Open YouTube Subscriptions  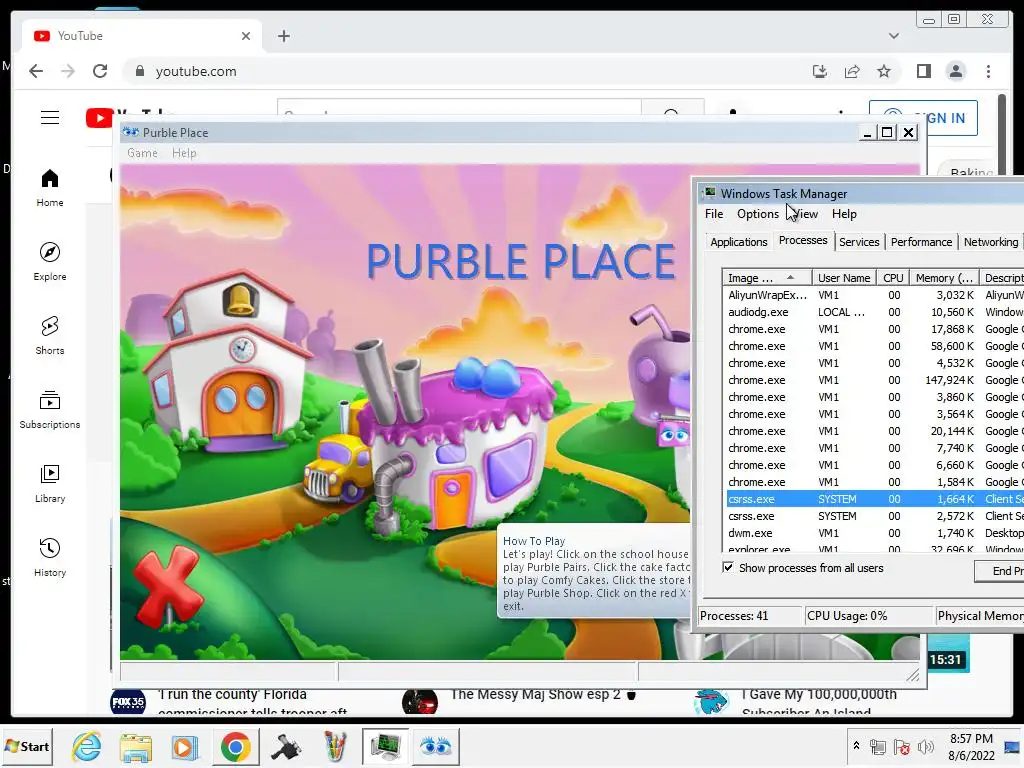tap(50, 409)
